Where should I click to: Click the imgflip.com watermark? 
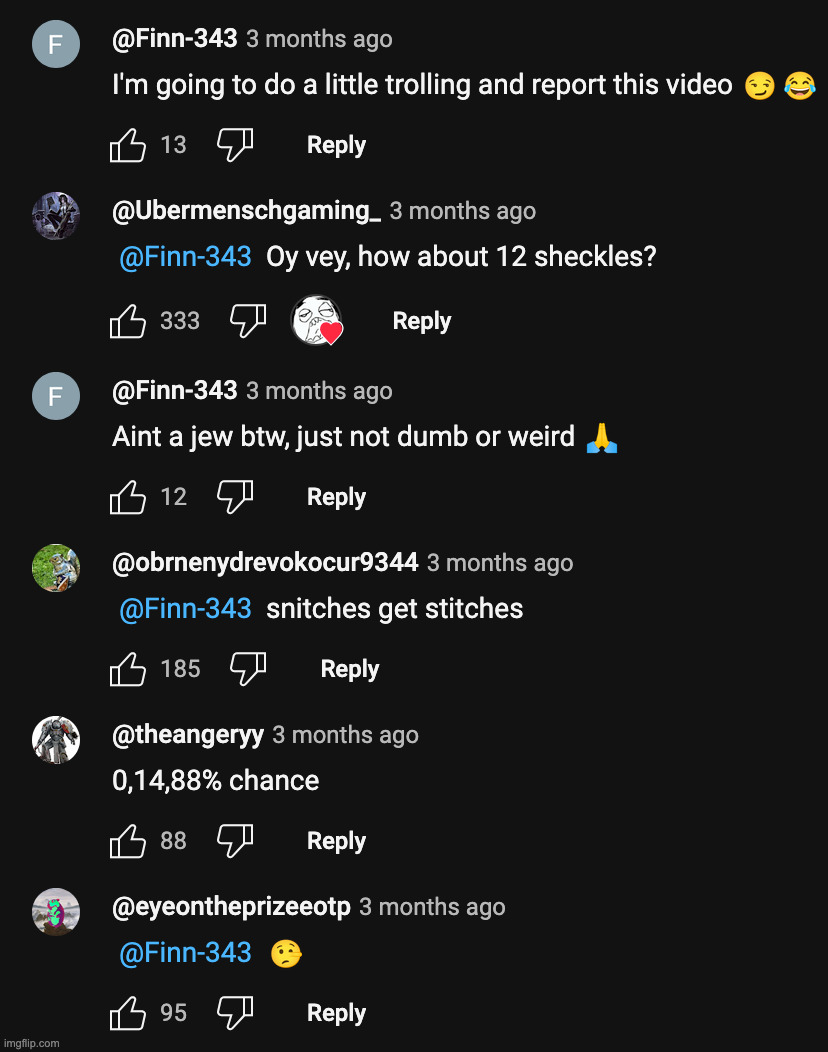[x=30, y=1043]
